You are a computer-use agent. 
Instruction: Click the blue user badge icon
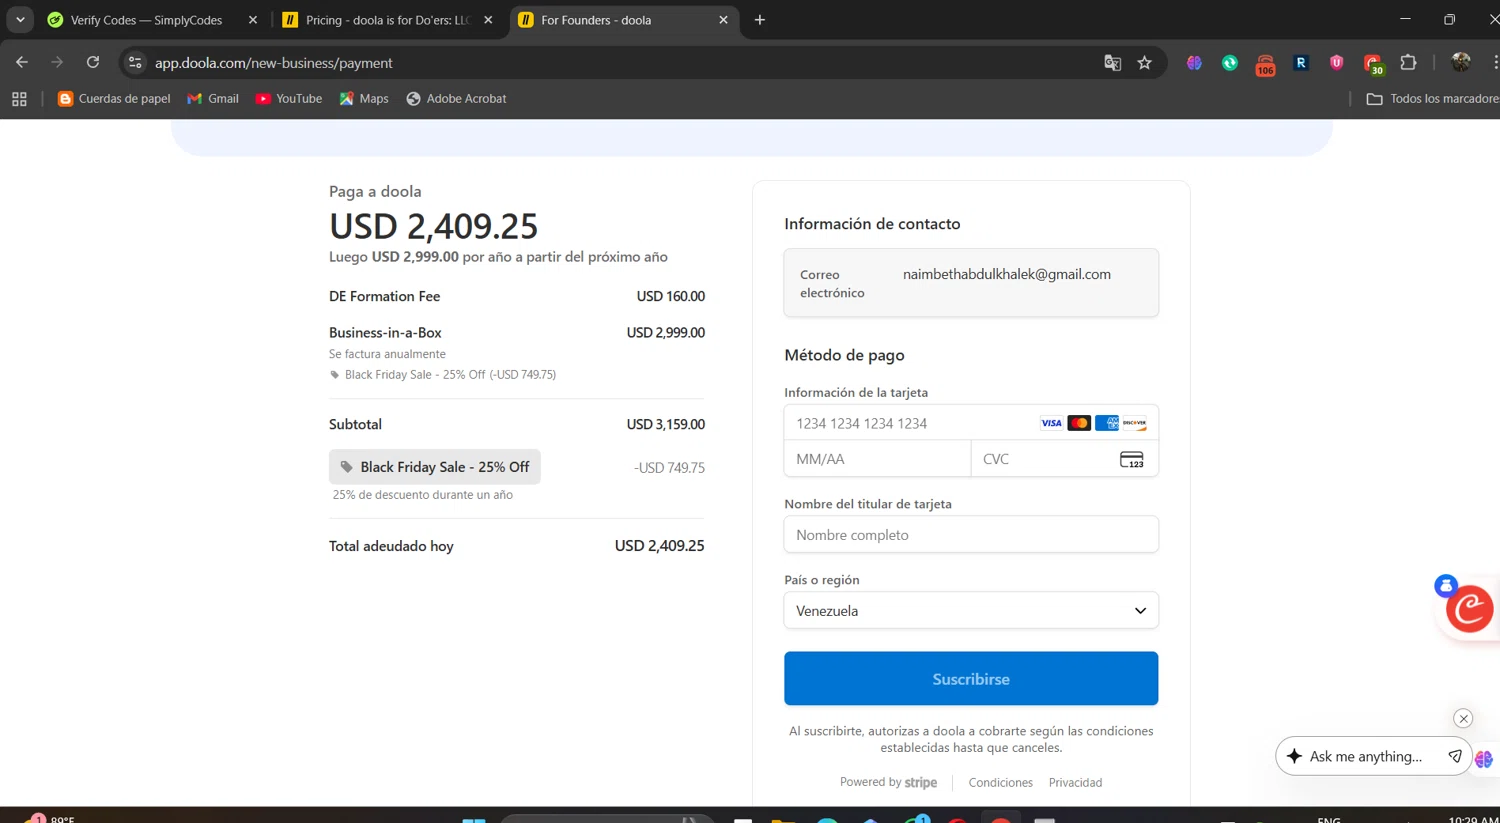click(x=1446, y=586)
